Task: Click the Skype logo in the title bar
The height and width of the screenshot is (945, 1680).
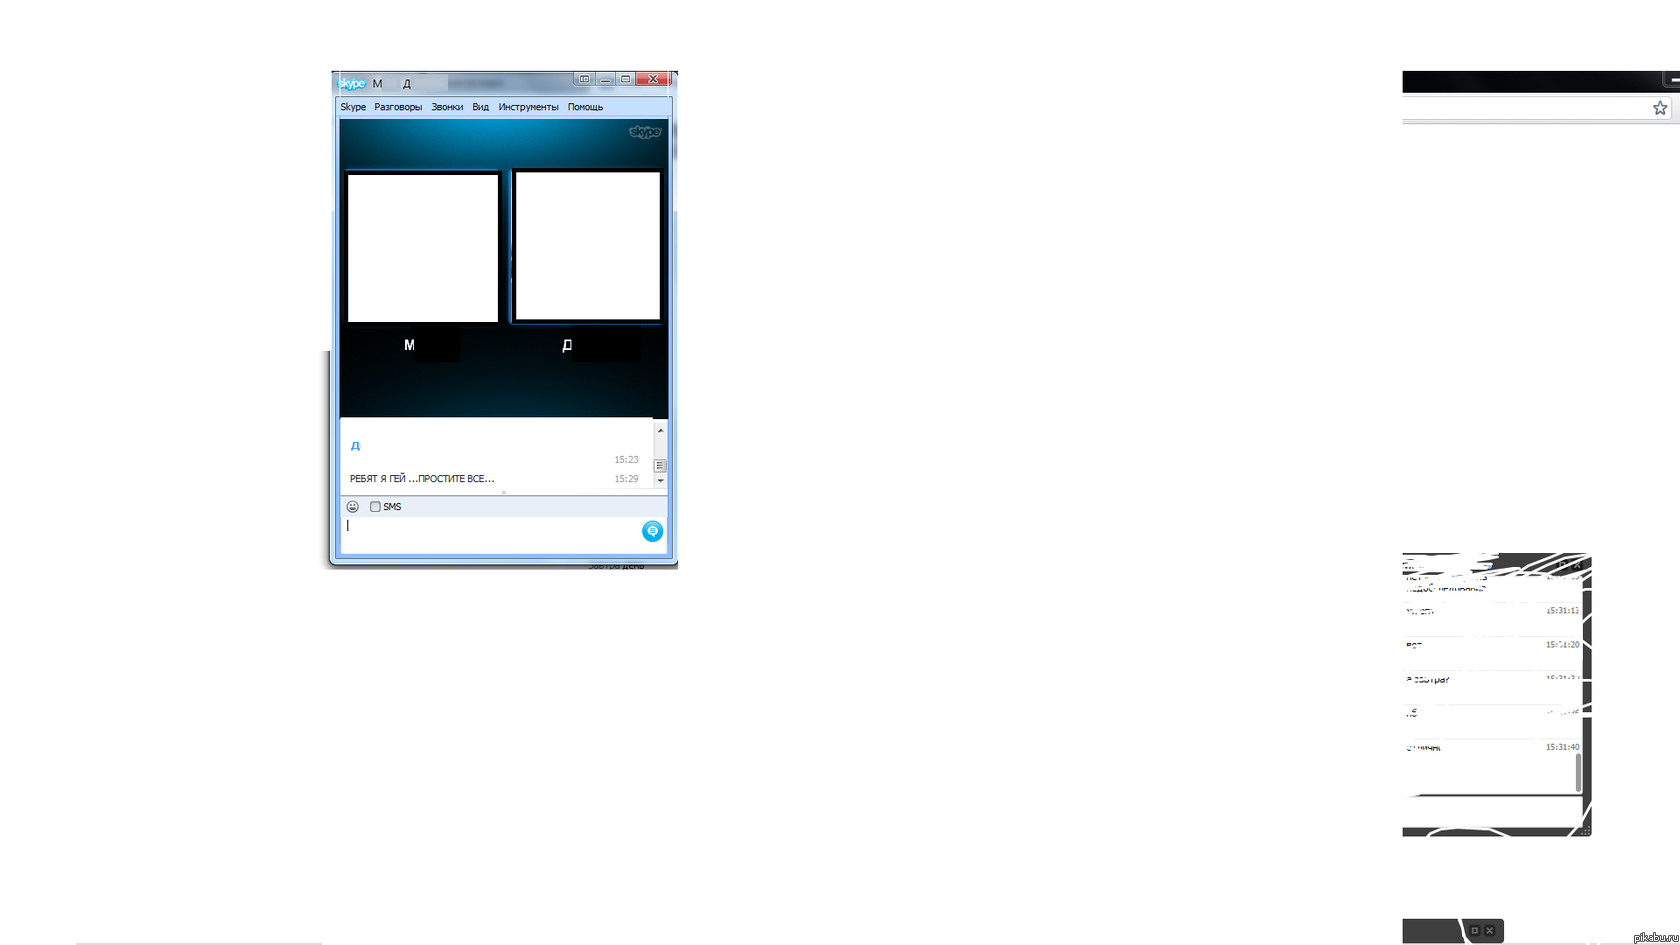Action: [352, 84]
